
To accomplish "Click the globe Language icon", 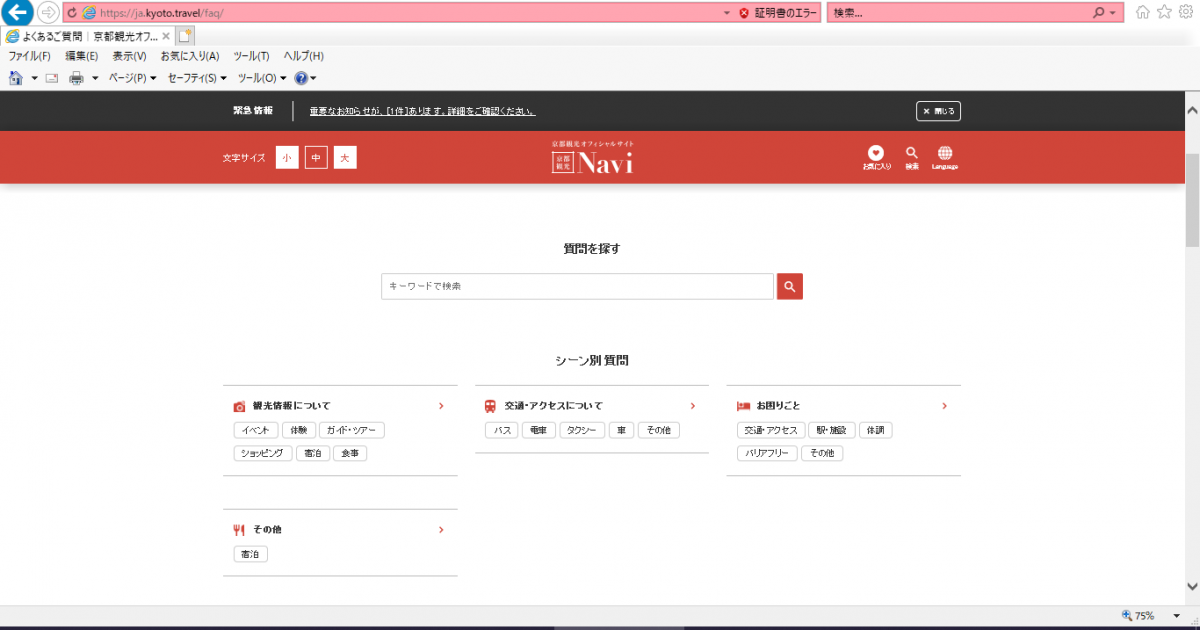I will tap(944, 154).
